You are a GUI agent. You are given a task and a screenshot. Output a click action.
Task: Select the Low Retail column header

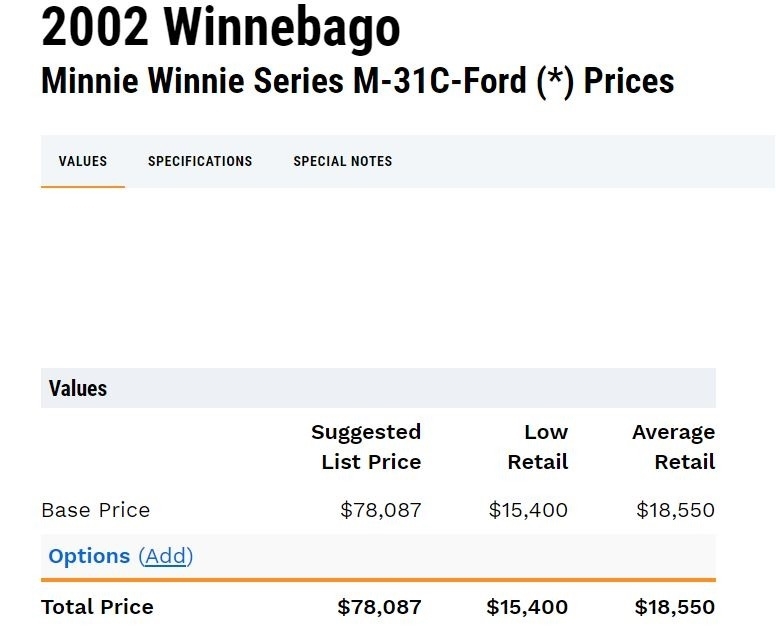pos(538,447)
